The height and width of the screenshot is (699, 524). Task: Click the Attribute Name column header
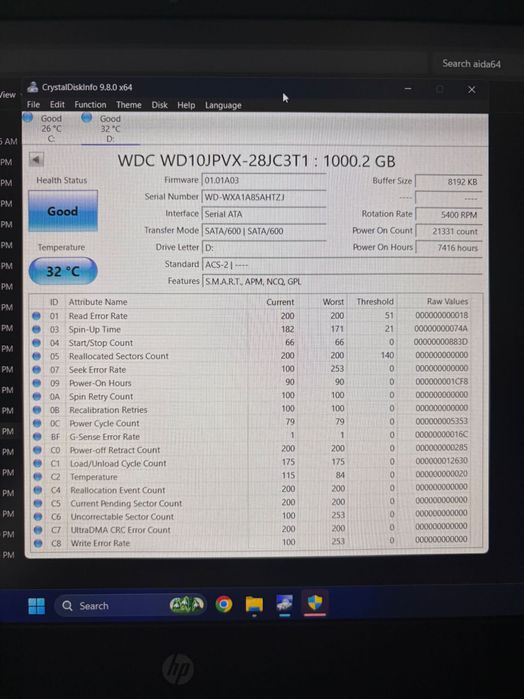(x=98, y=302)
